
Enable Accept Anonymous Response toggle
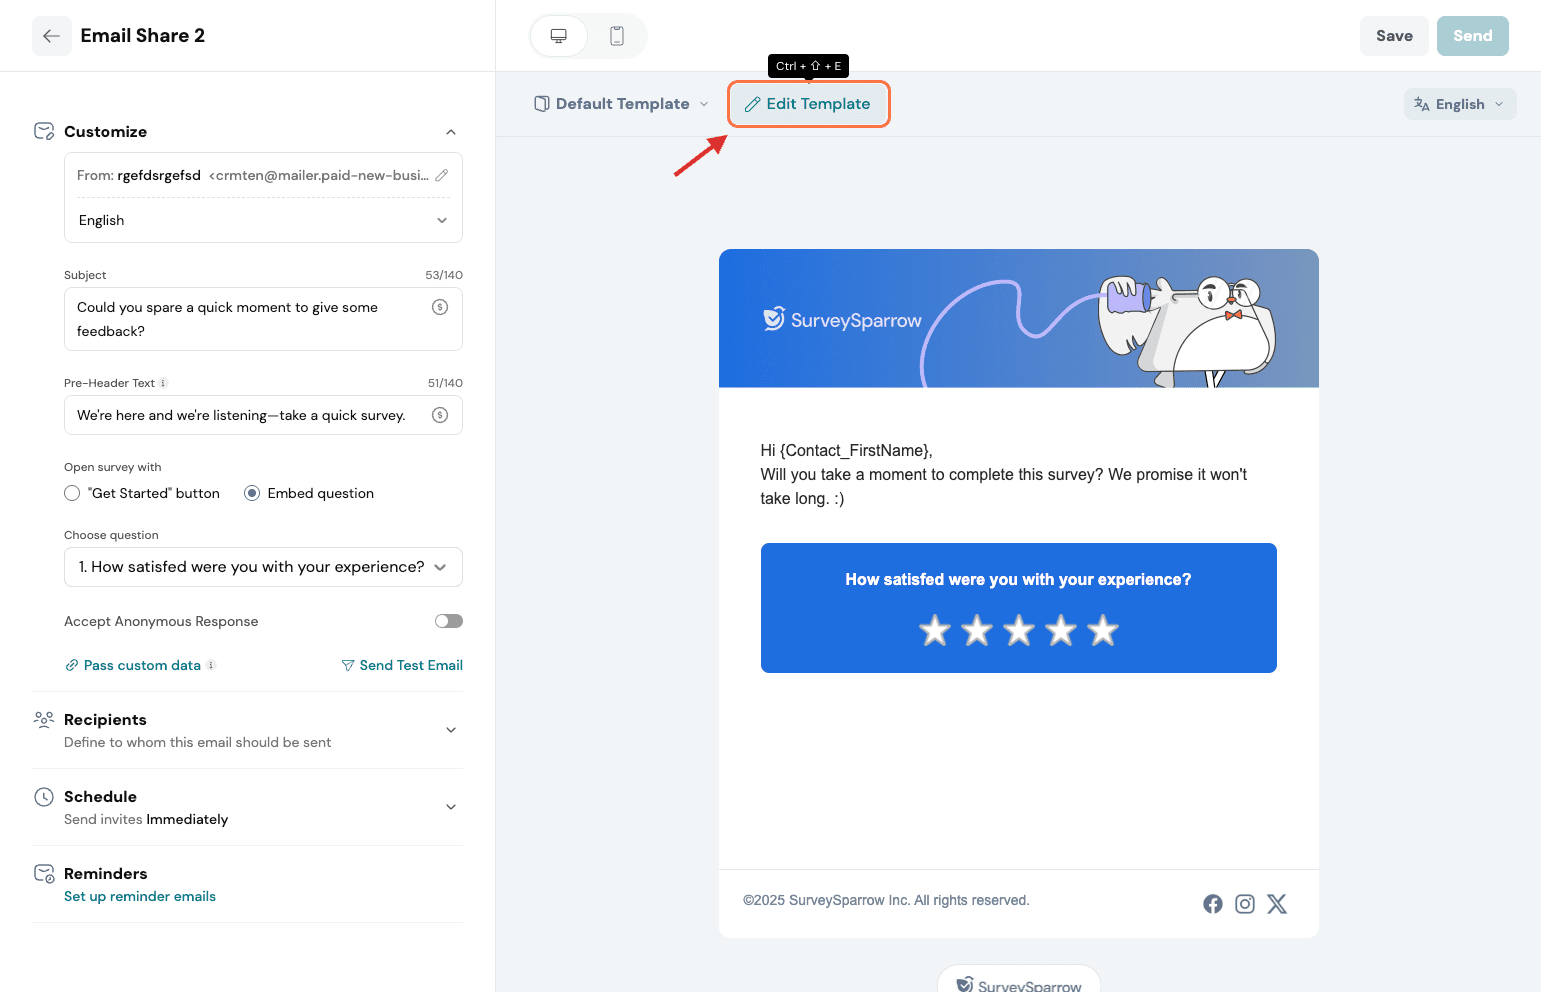tap(449, 621)
